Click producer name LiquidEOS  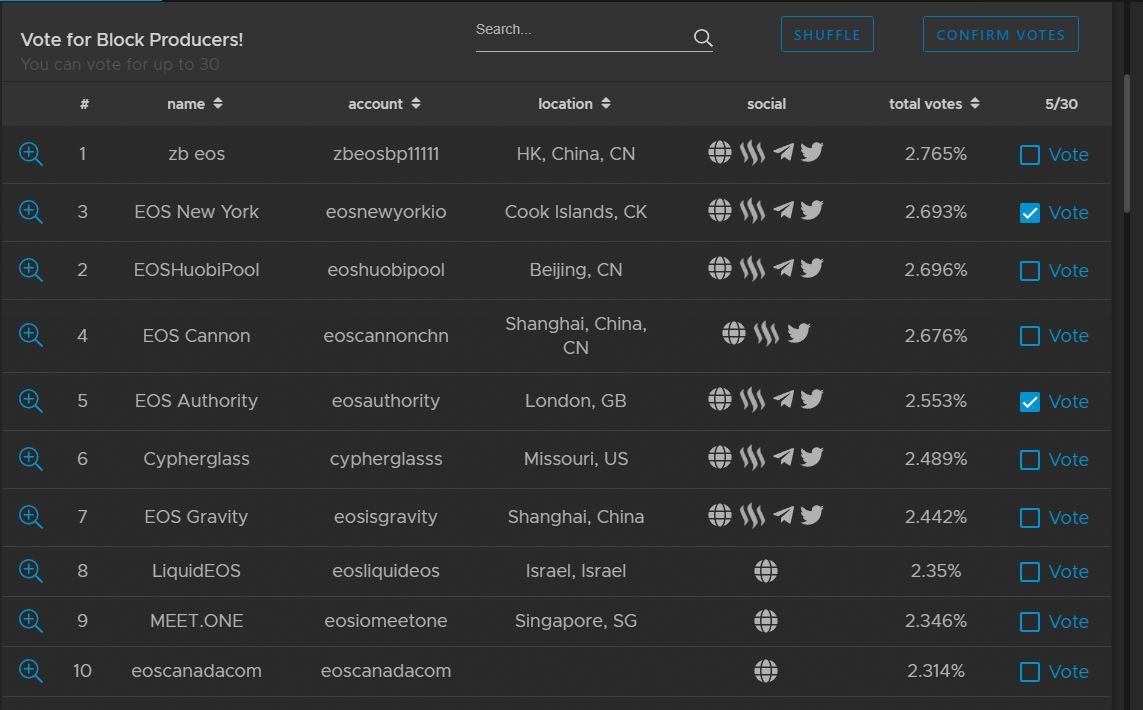click(x=196, y=571)
